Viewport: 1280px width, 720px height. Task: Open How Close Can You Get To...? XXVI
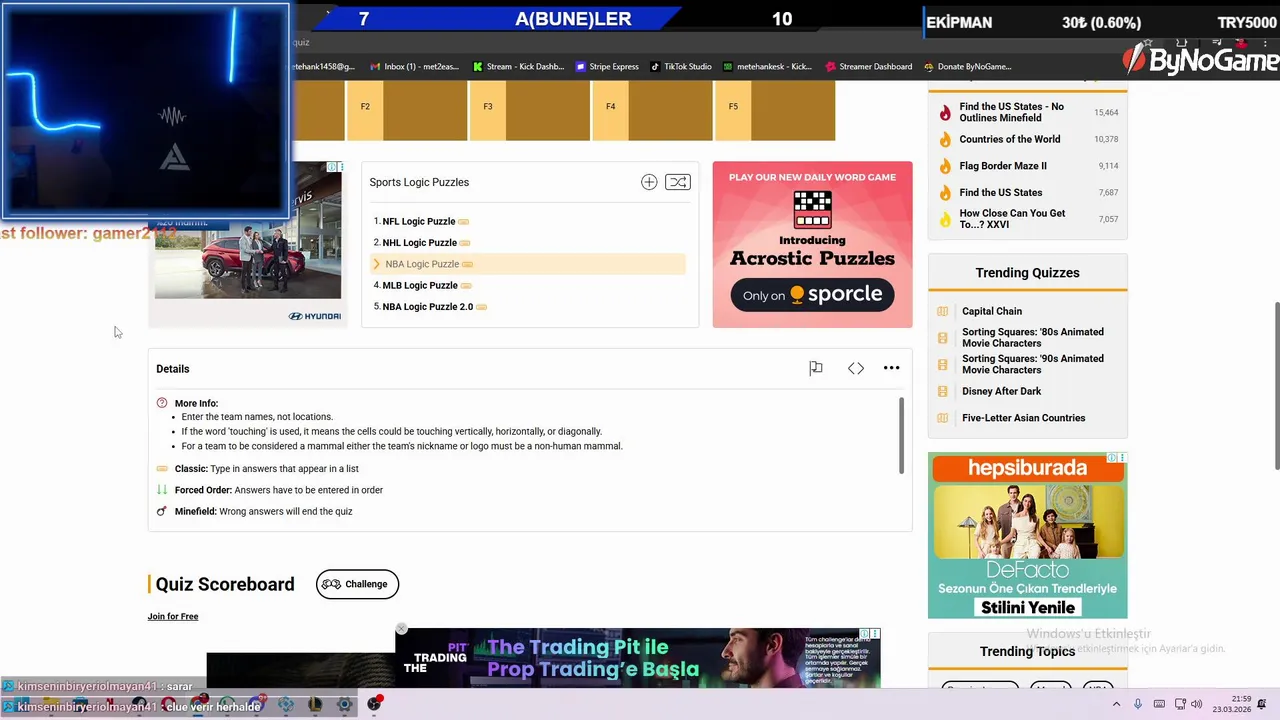(x=1012, y=219)
